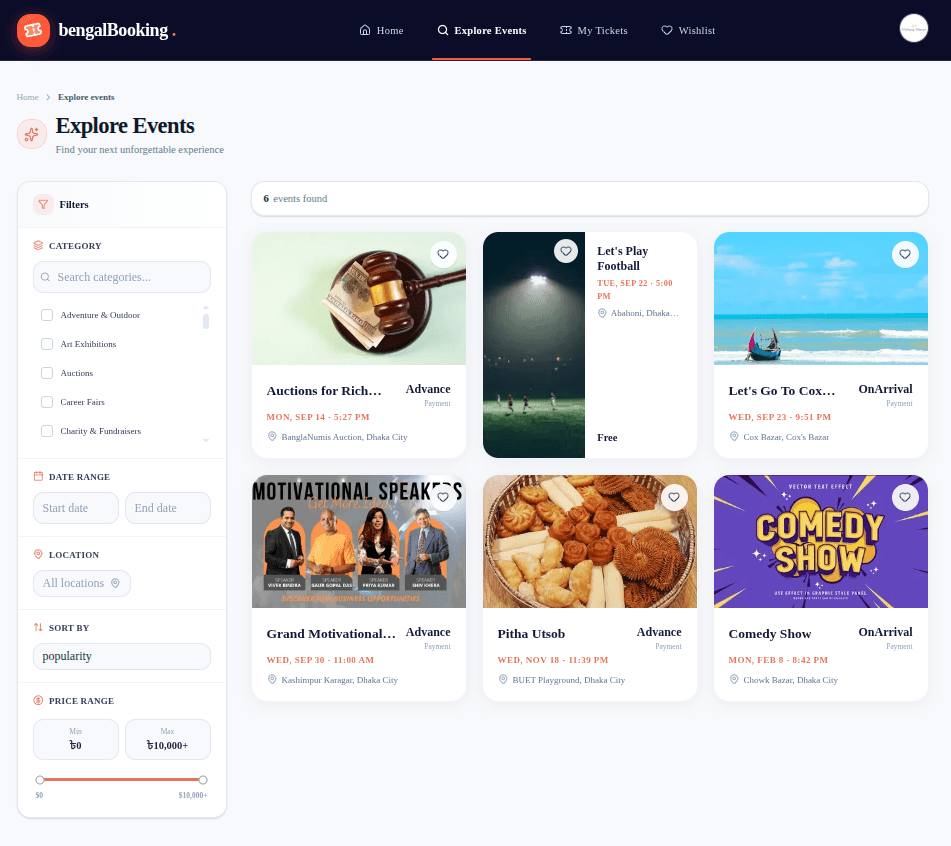Click the Category stack icon
951x846 pixels.
coord(38,246)
